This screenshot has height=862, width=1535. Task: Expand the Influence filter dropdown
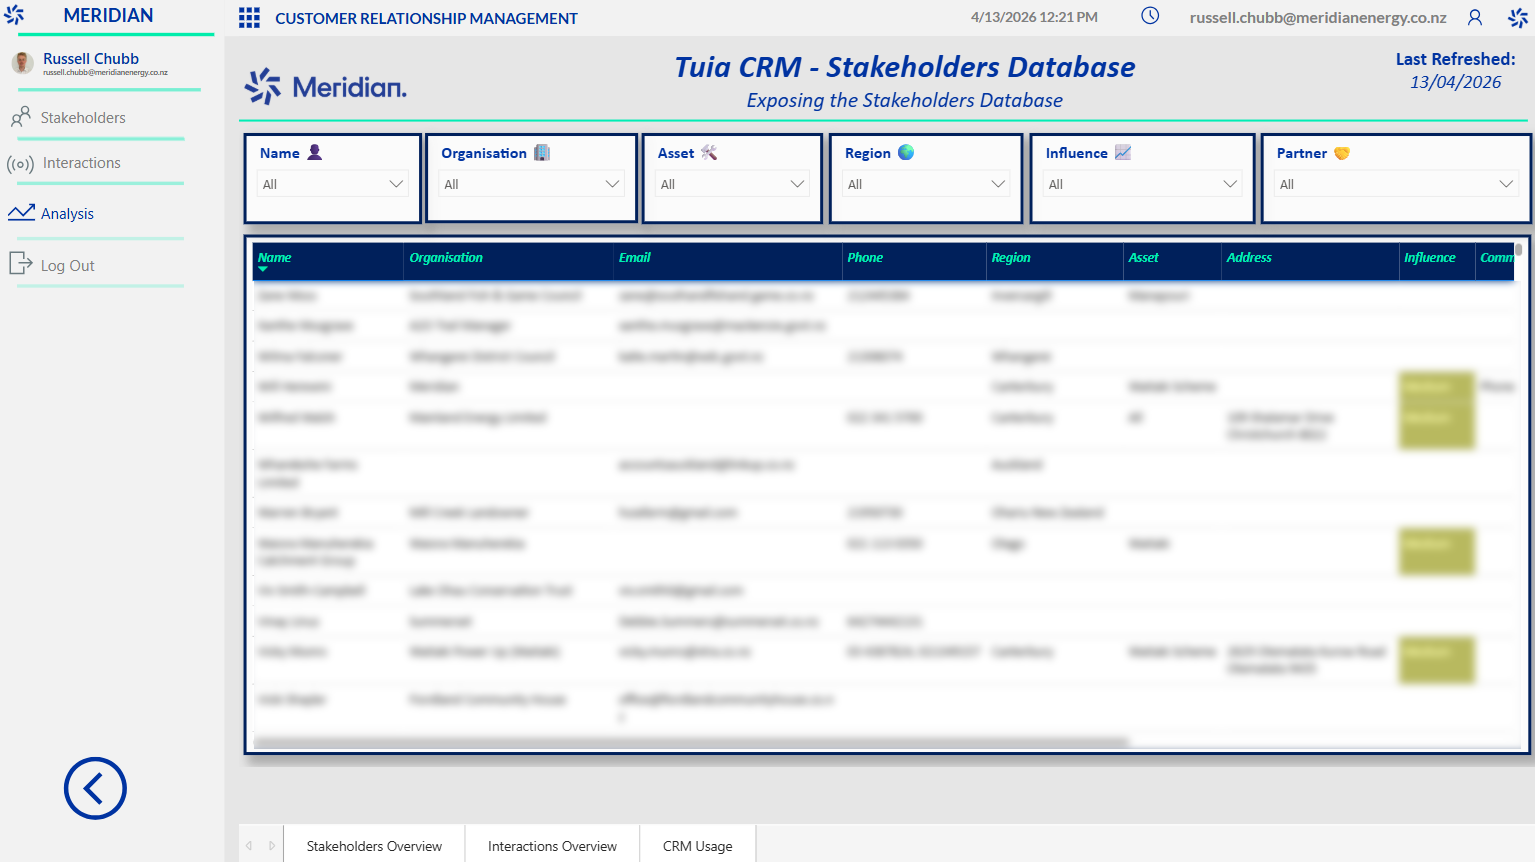(x=1142, y=184)
